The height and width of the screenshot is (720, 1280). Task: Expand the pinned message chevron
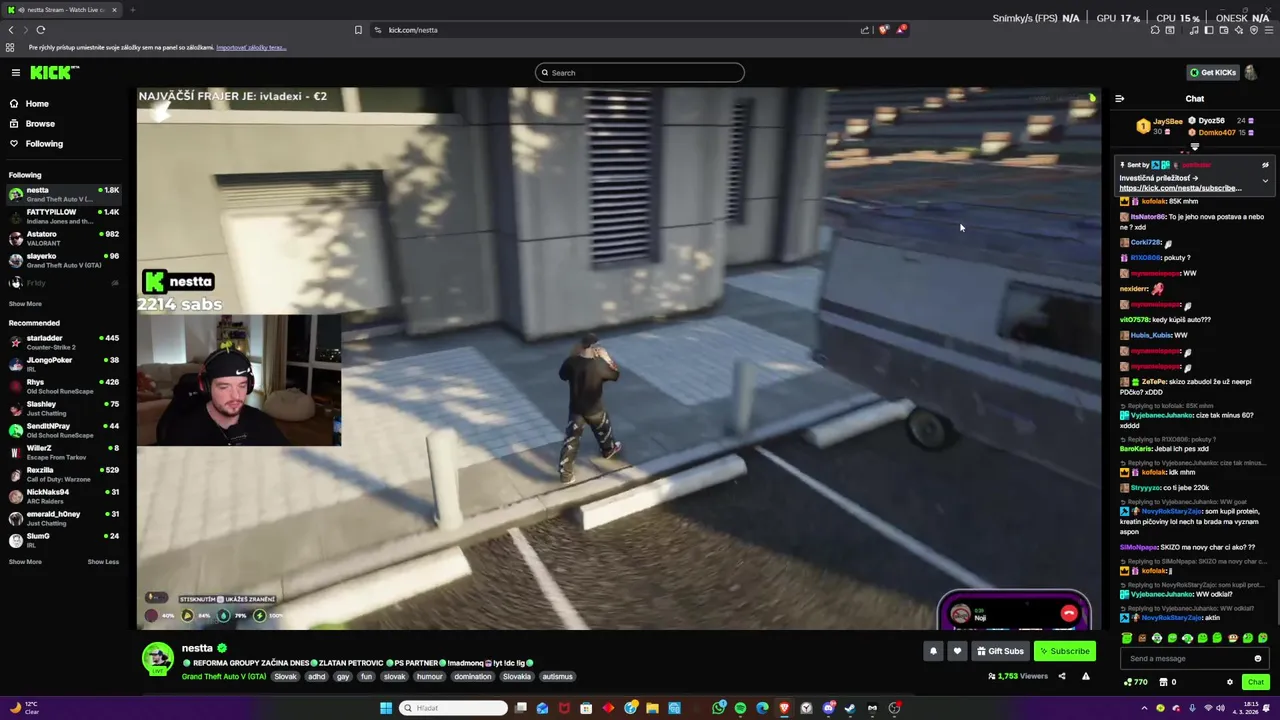1265,181
